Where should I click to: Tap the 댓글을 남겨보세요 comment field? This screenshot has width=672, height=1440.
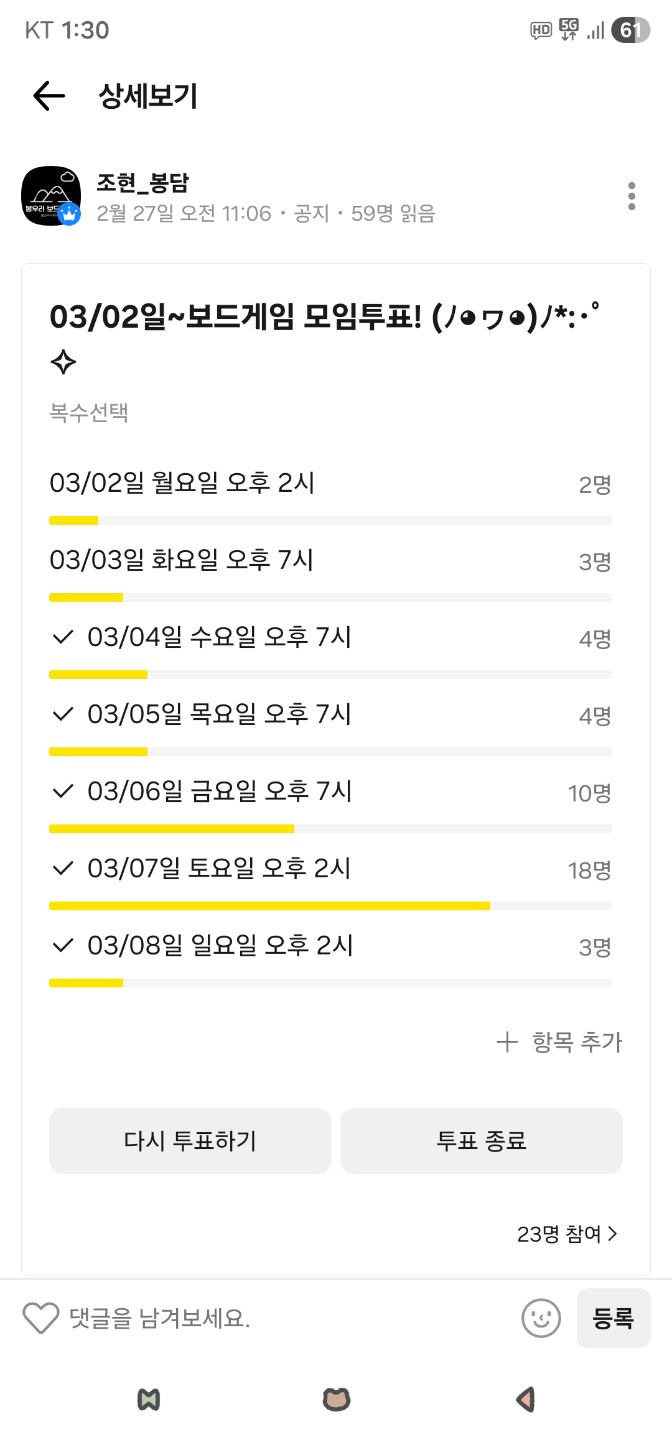pyautogui.click(x=200, y=1318)
